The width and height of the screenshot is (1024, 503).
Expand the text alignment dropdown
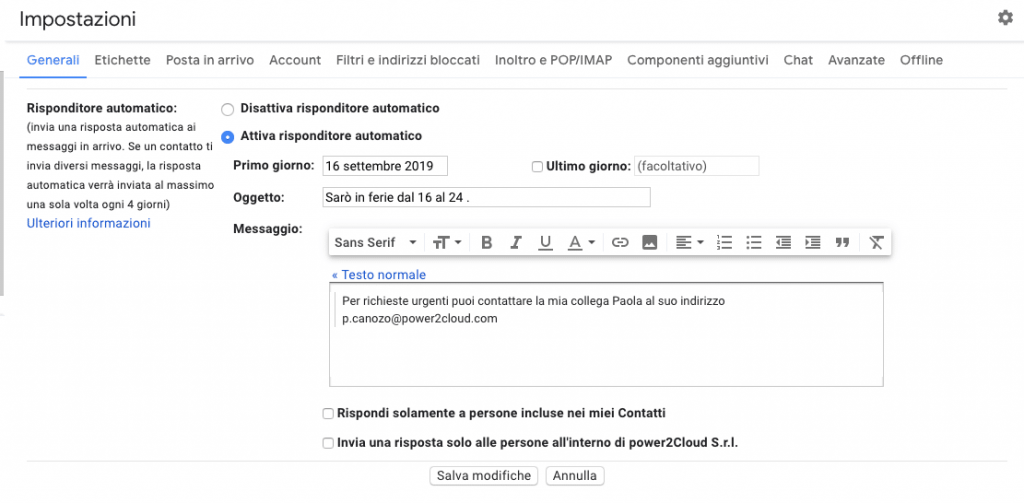[x=689, y=243]
